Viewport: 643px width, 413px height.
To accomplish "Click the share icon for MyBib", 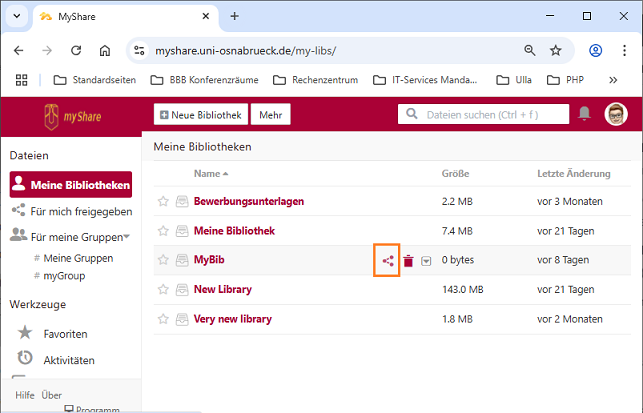I will (x=388, y=261).
